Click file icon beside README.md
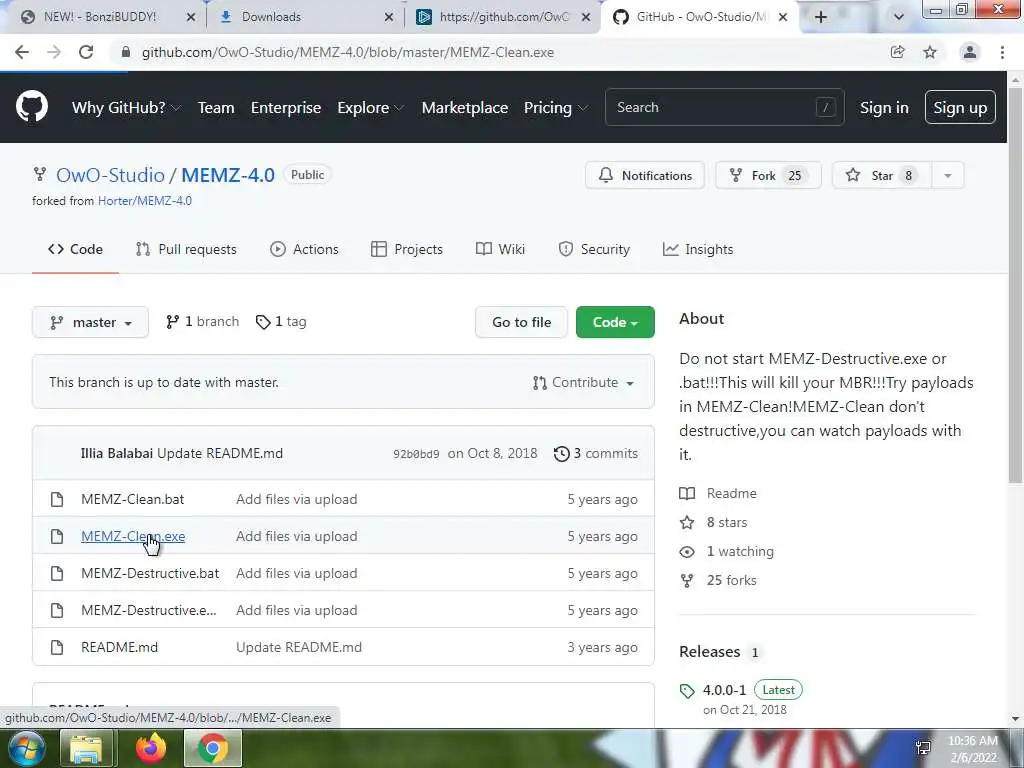The height and width of the screenshot is (768, 1024). [x=57, y=647]
